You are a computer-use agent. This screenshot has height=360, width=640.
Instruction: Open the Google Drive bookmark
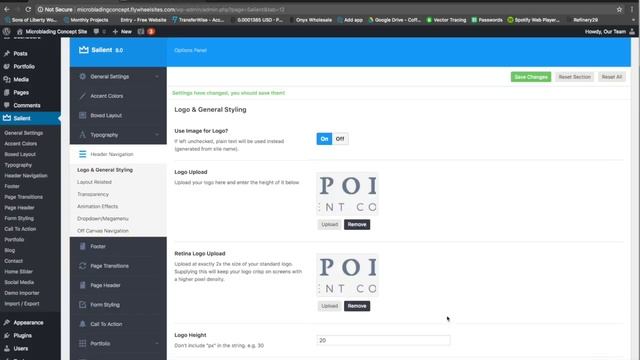point(394,20)
